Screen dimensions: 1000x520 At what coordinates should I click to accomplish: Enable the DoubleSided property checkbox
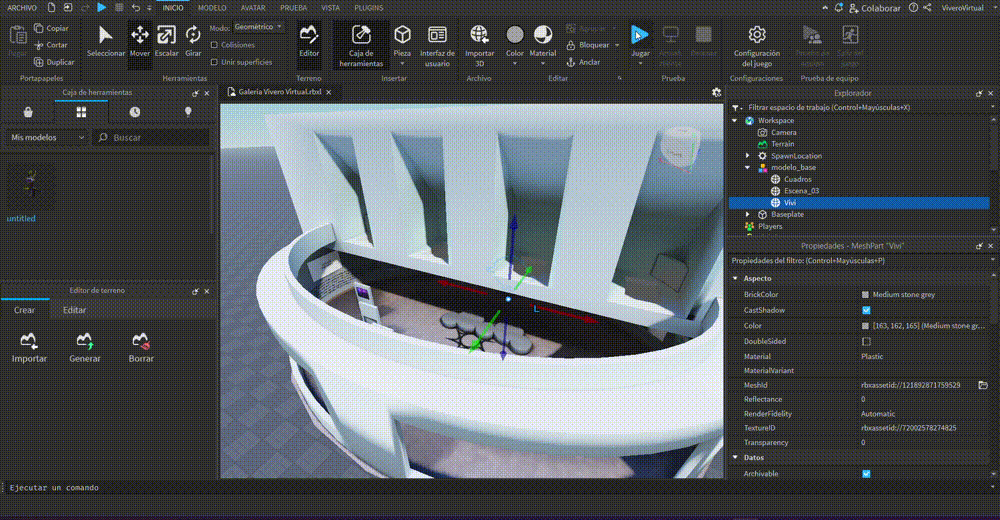(866, 341)
